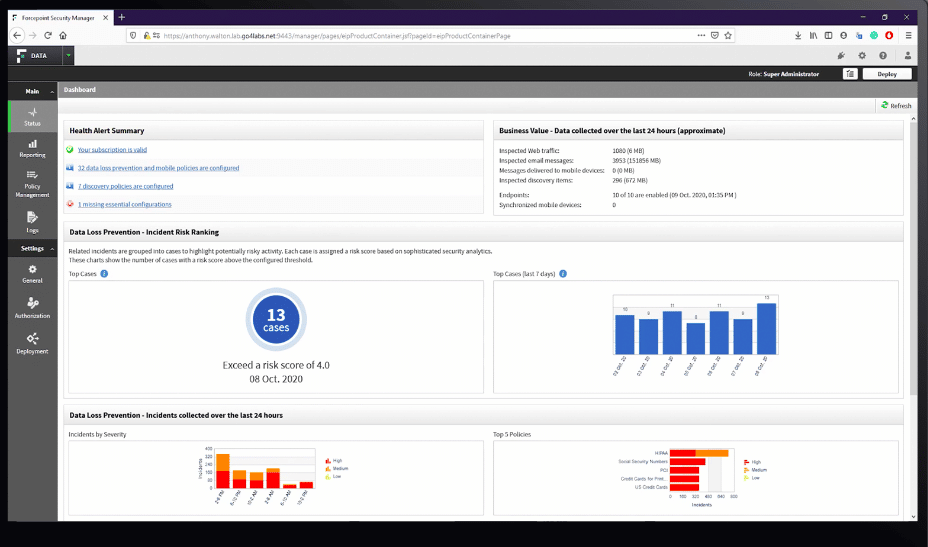Click the site security padlock icon
Image resolution: width=928 pixels, height=547 pixels.
147,36
